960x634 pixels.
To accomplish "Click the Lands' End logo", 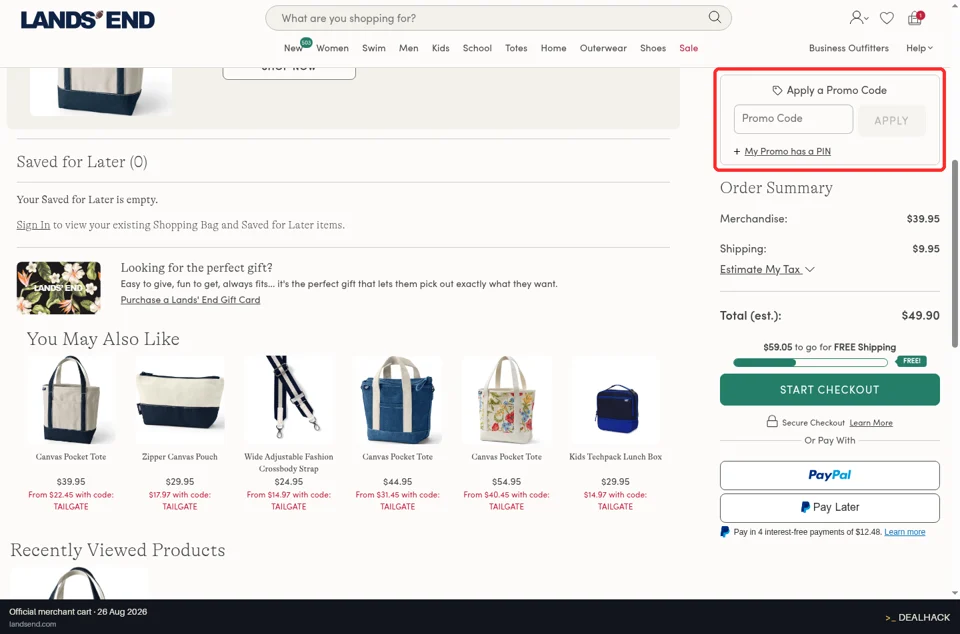I will pyautogui.click(x=88, y=20).
